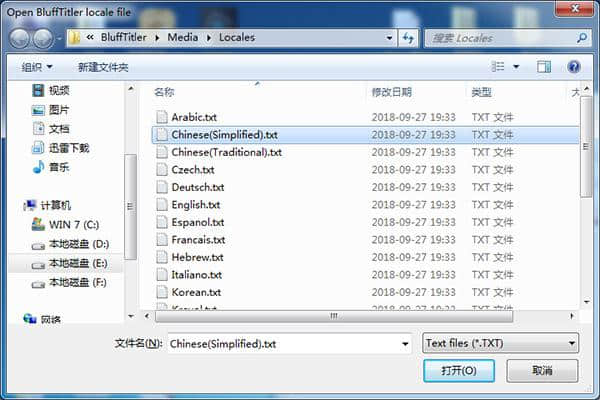The width and height of the screenshot is (600, 400).
Task: Expand the file name history dropdown
Action: [405, 344]
